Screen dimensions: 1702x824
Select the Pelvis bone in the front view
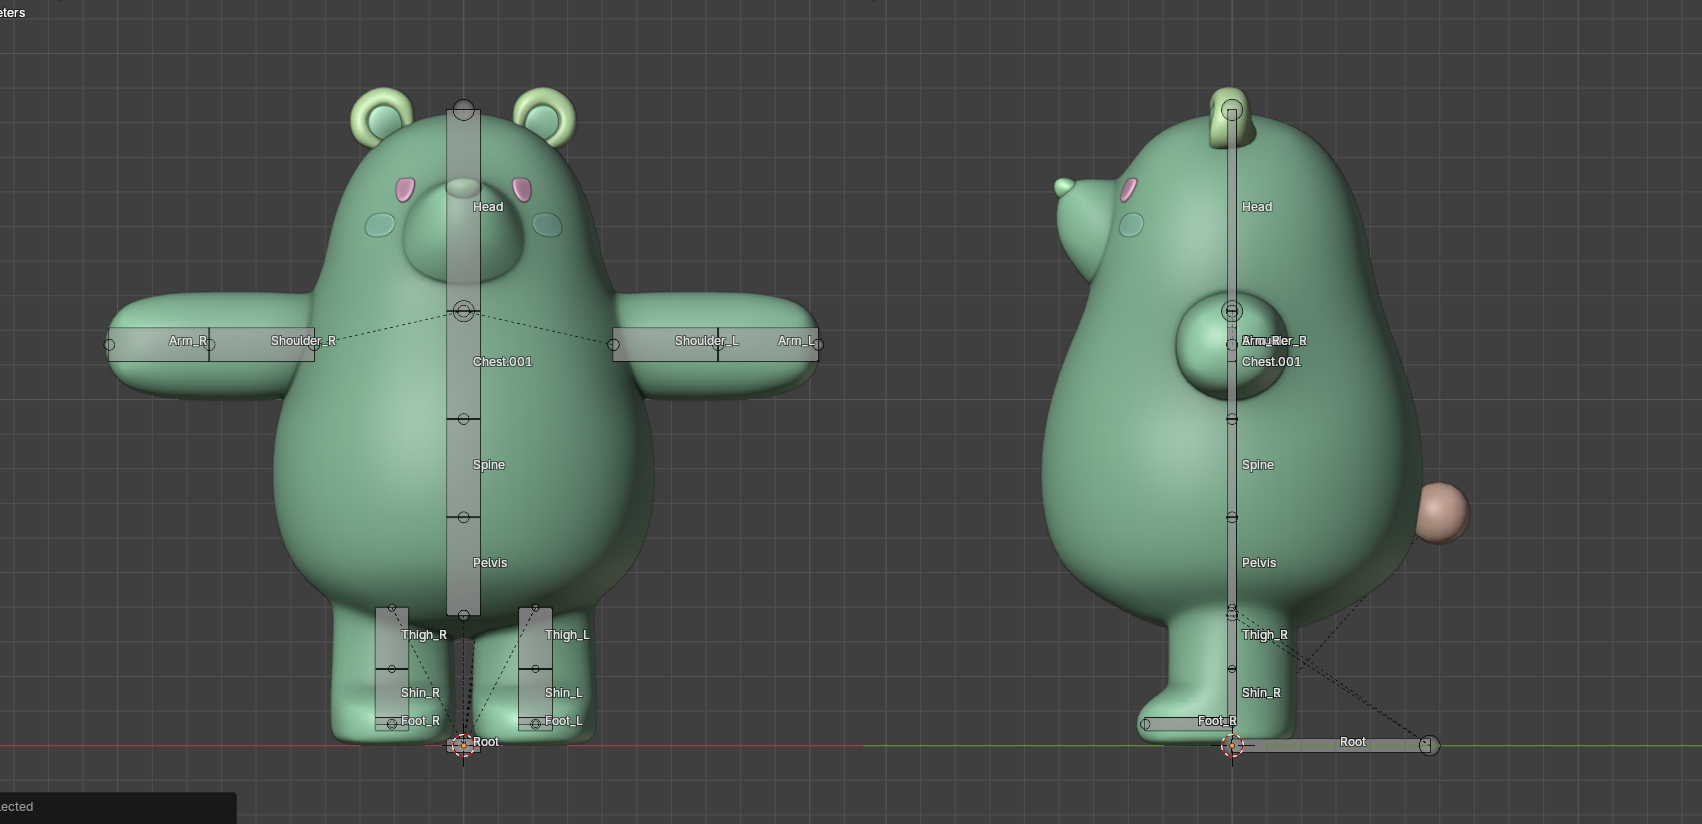[x=463, y=565]
